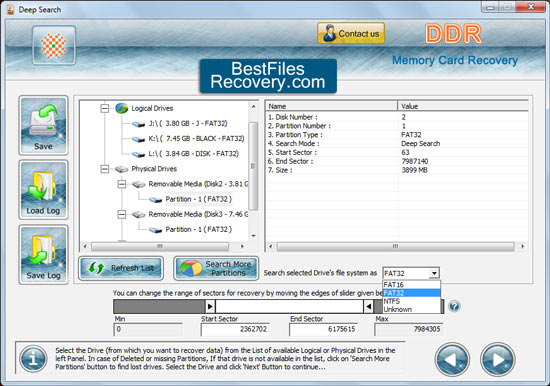Select the J:\ 3.80 GB FAT32 drive

(x=188, y=124)
